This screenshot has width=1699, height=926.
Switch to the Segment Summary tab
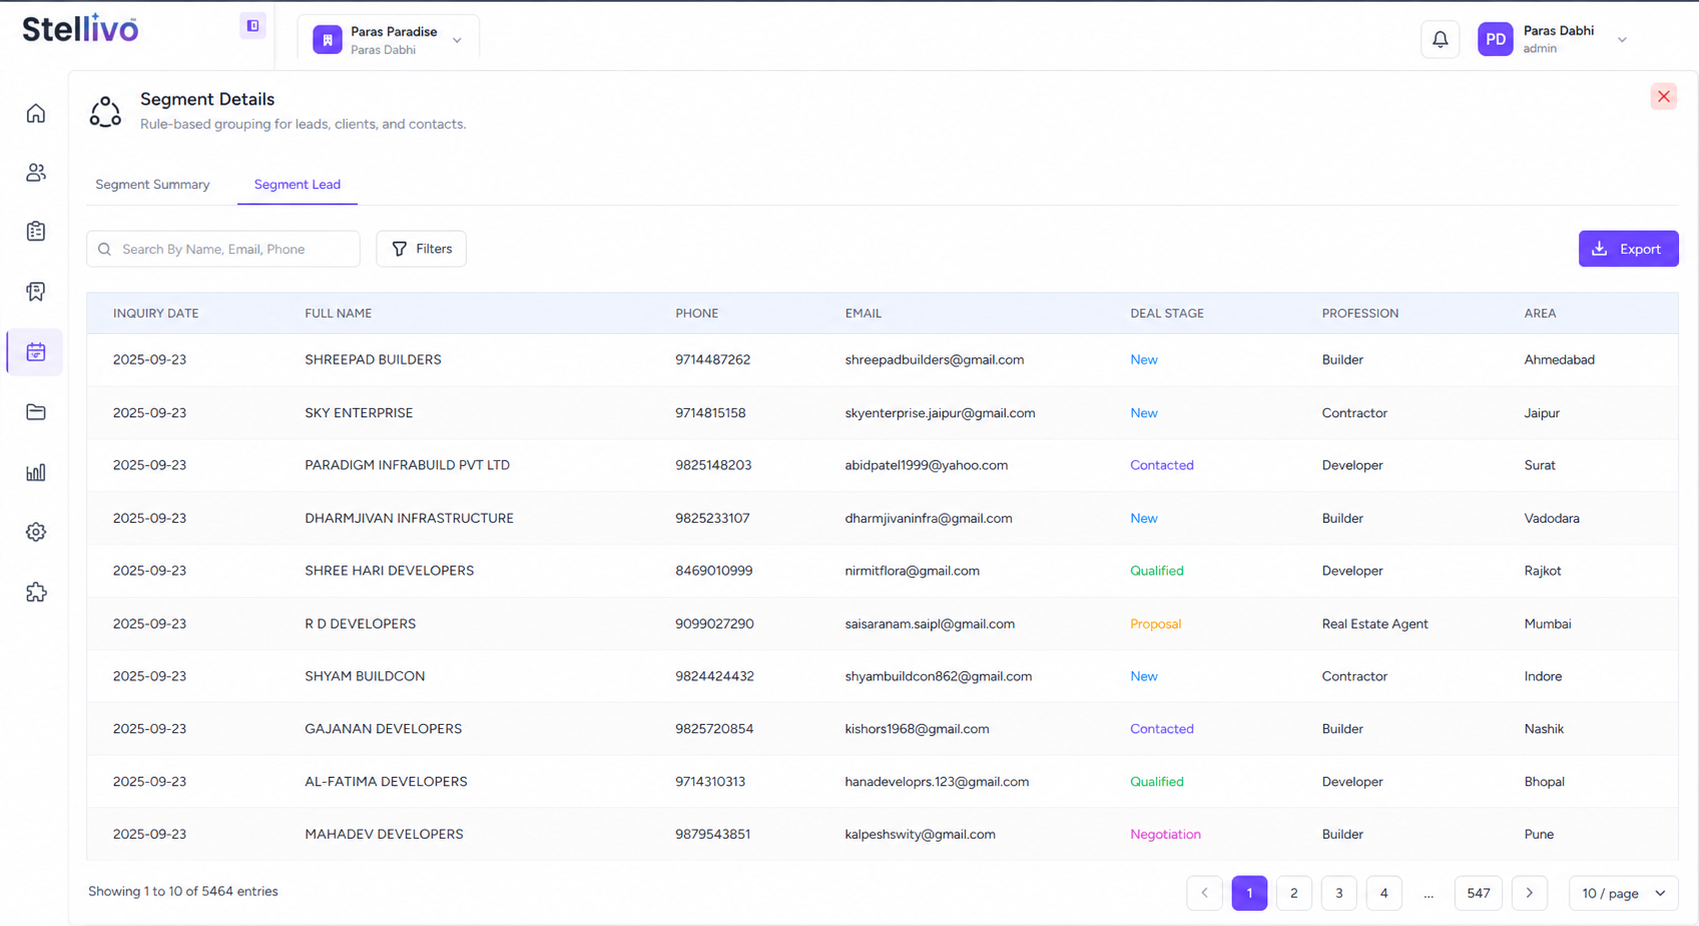(152, 184)
